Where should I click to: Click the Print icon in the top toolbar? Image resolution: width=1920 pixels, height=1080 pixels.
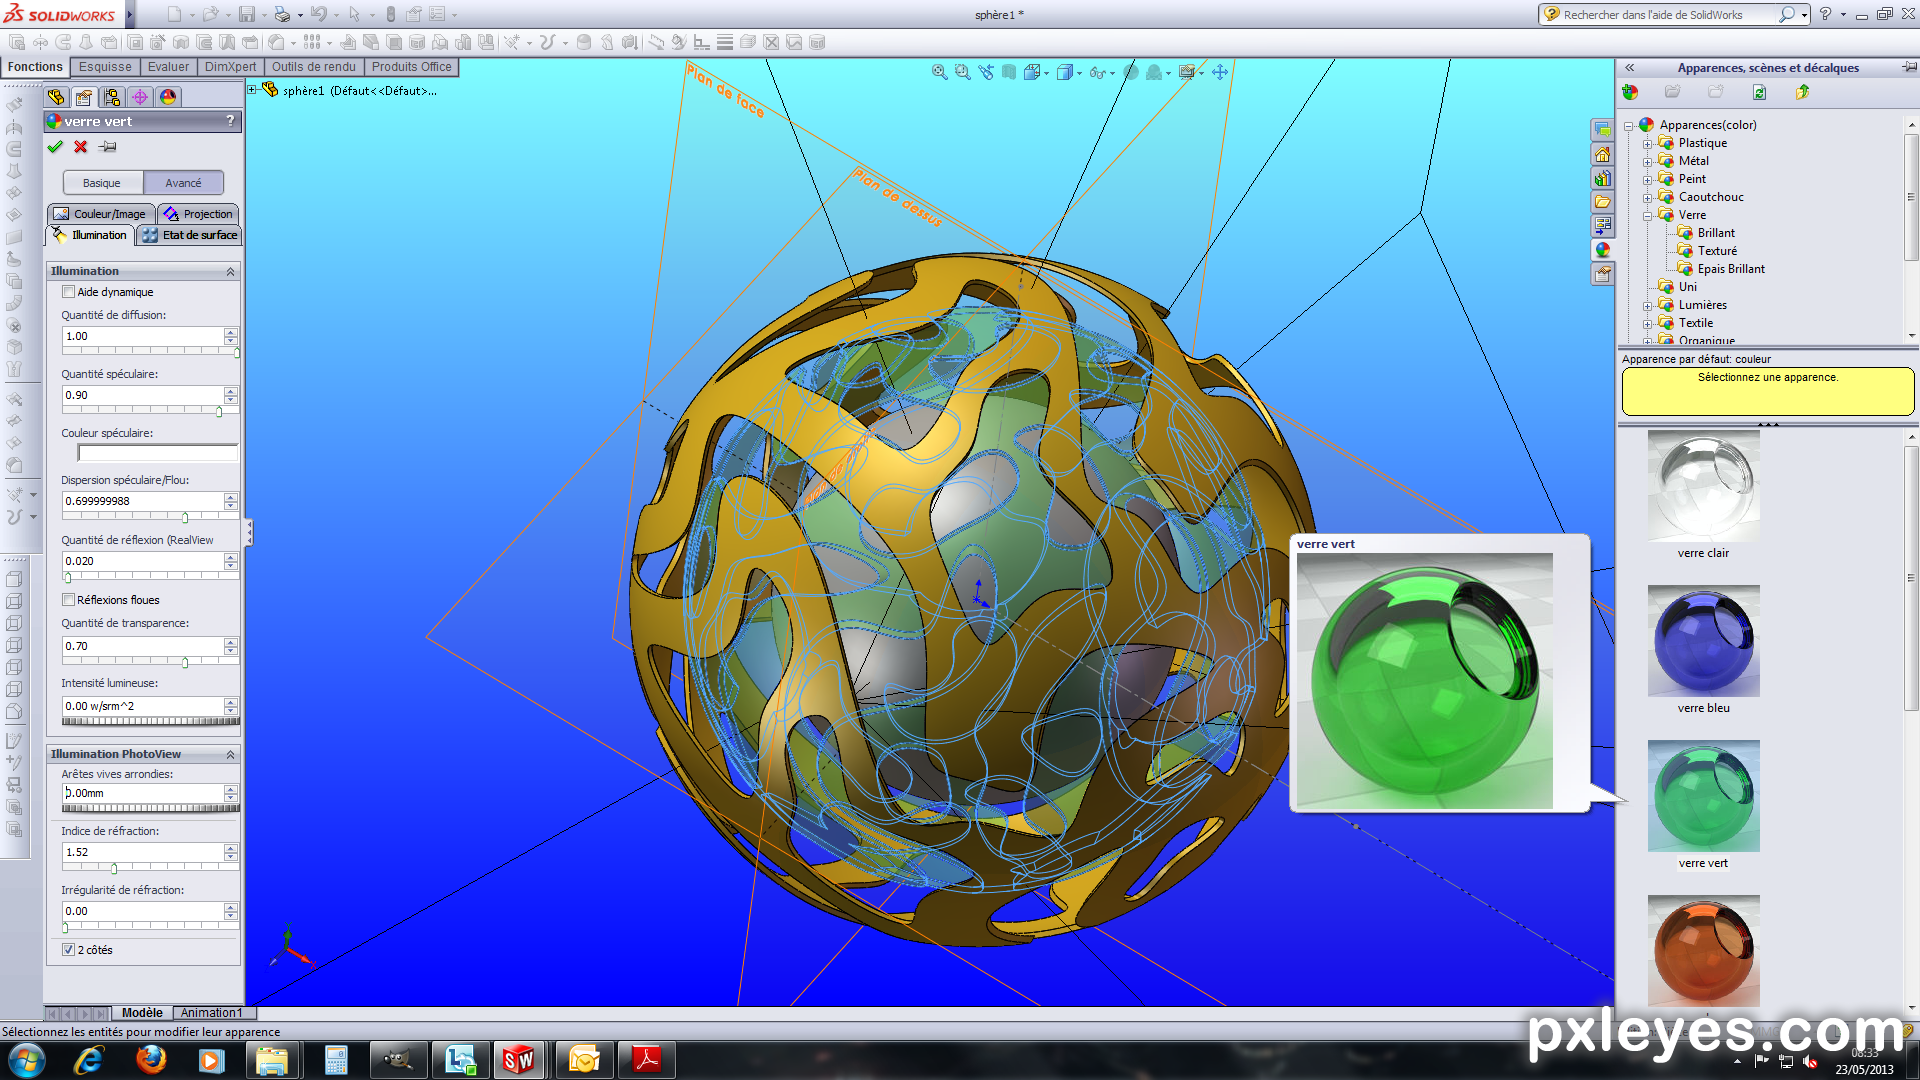(282, 15)
